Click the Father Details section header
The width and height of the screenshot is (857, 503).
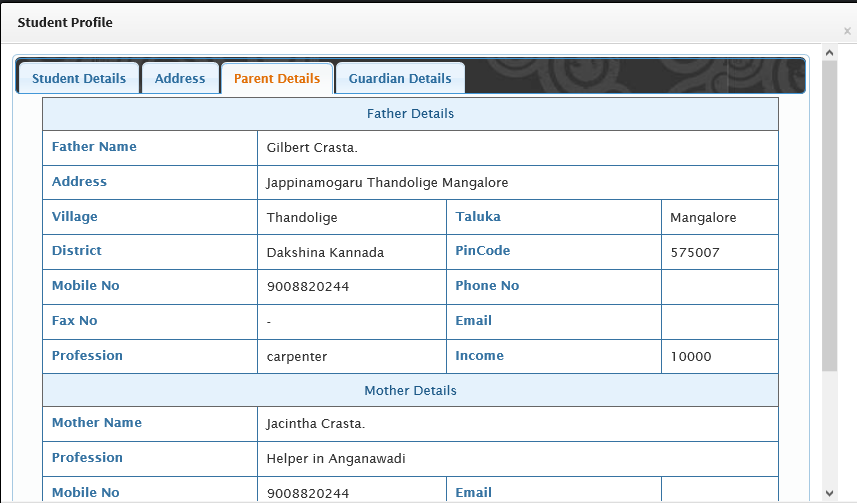click(410, 114)
